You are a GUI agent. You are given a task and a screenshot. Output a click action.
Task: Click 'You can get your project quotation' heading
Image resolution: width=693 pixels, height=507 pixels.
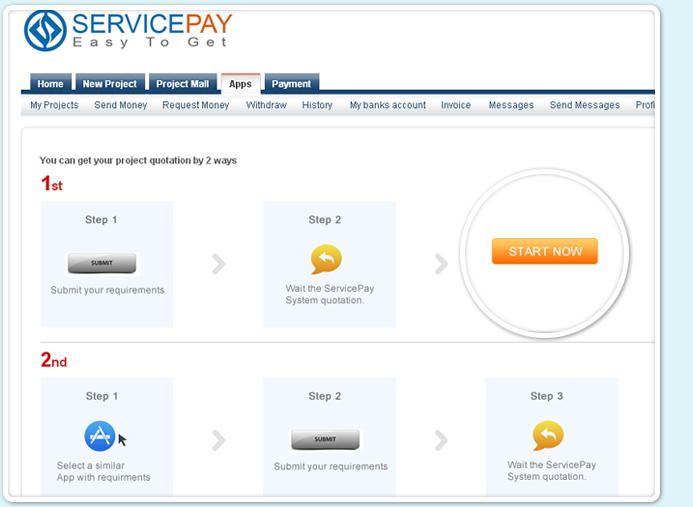pyautogui.click(x=138, y=160)
